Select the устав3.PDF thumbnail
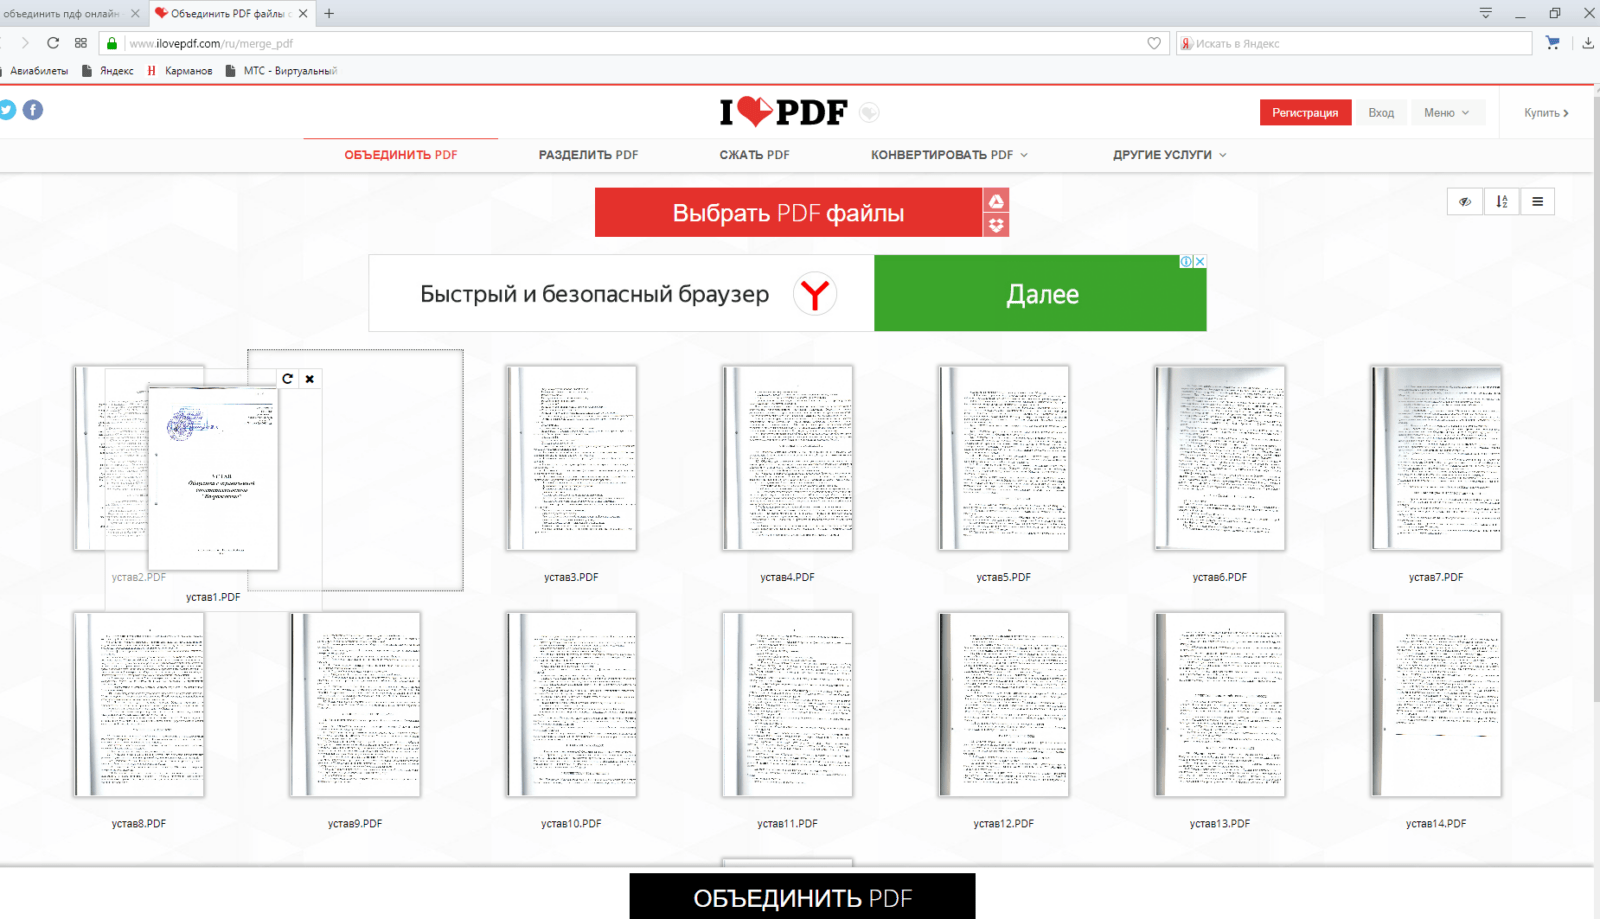The height and width of the screenshot is (919, 1600). point(571,458)
